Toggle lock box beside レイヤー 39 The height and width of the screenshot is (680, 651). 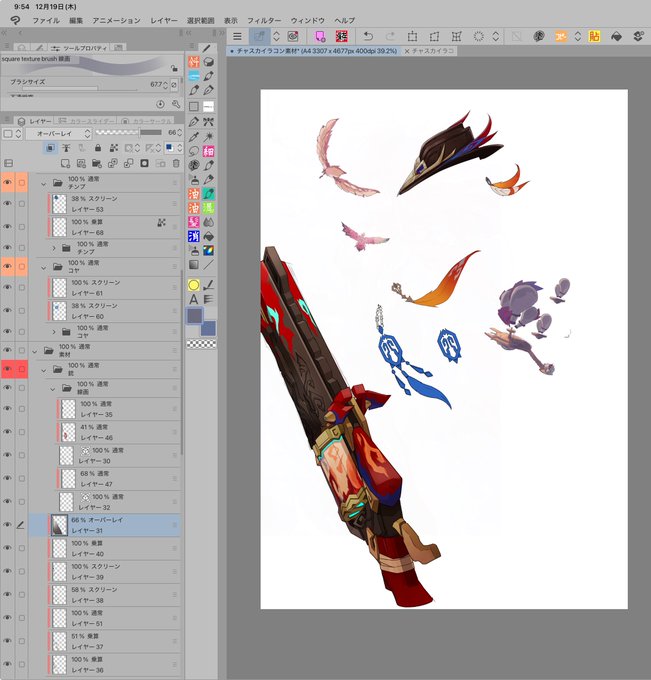pyautogui.click(x=22, y=572)
